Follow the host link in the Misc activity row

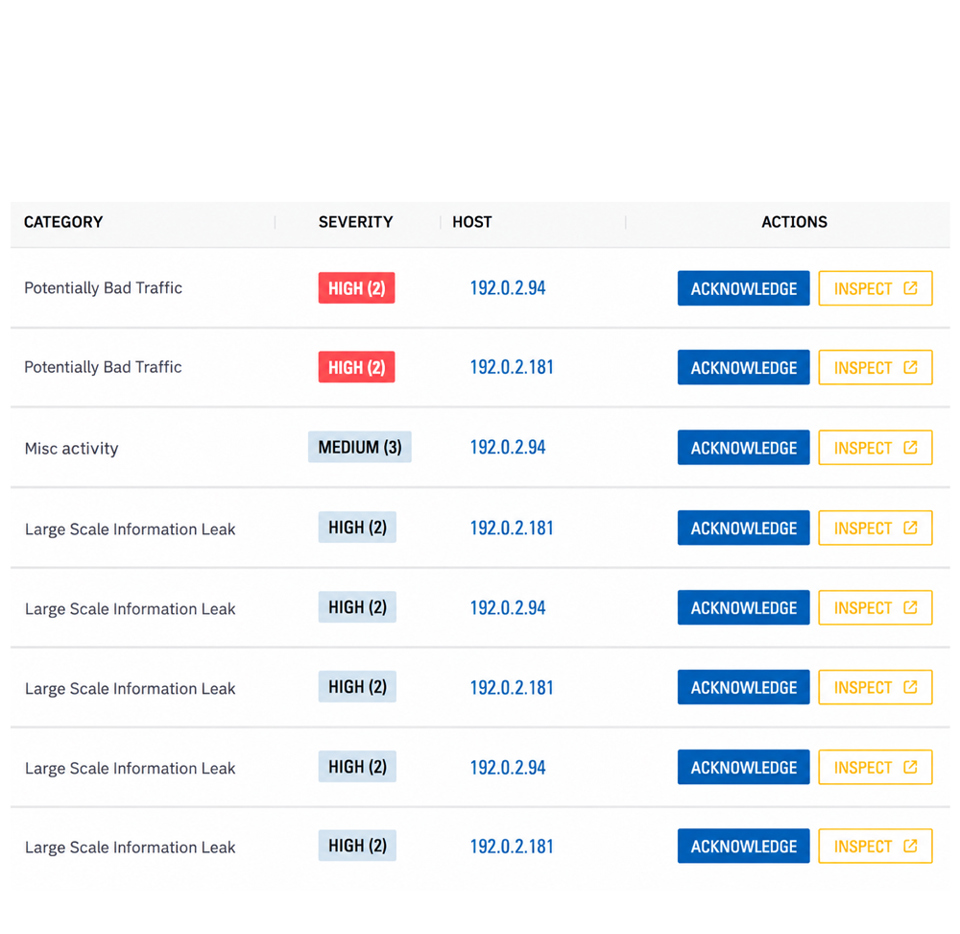[508, 447]
